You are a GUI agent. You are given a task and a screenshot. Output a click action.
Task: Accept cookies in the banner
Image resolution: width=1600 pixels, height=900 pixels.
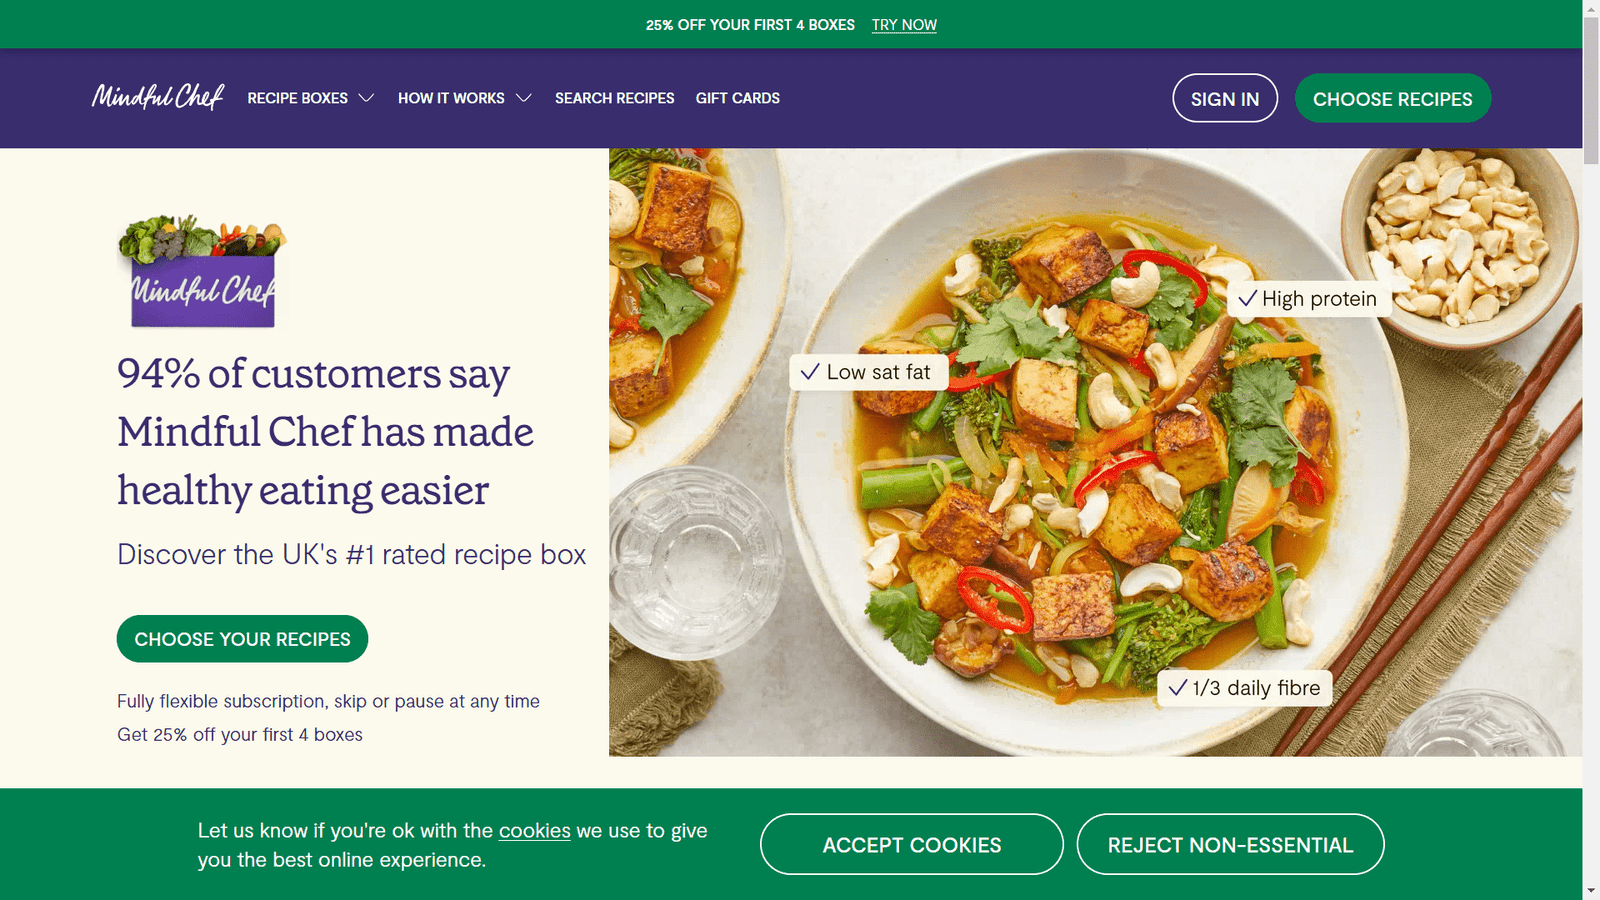pos(911,845)
